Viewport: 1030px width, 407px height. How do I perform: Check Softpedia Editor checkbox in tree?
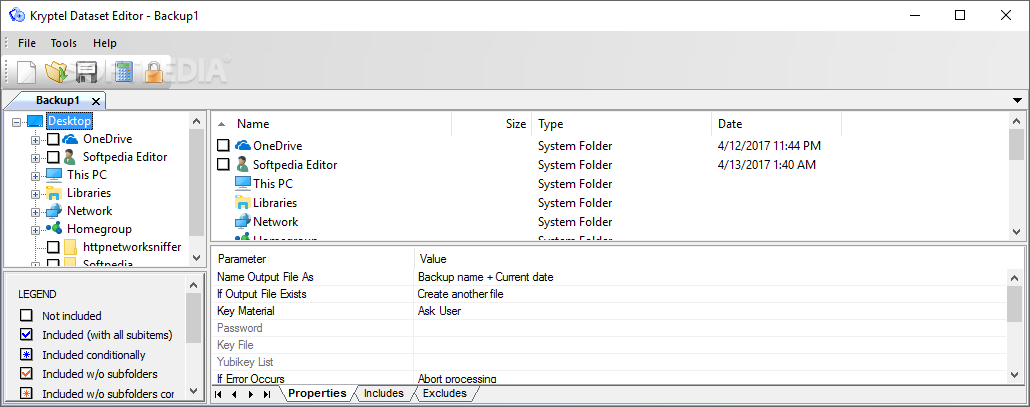pyautogui.click(x=54, y=158)
